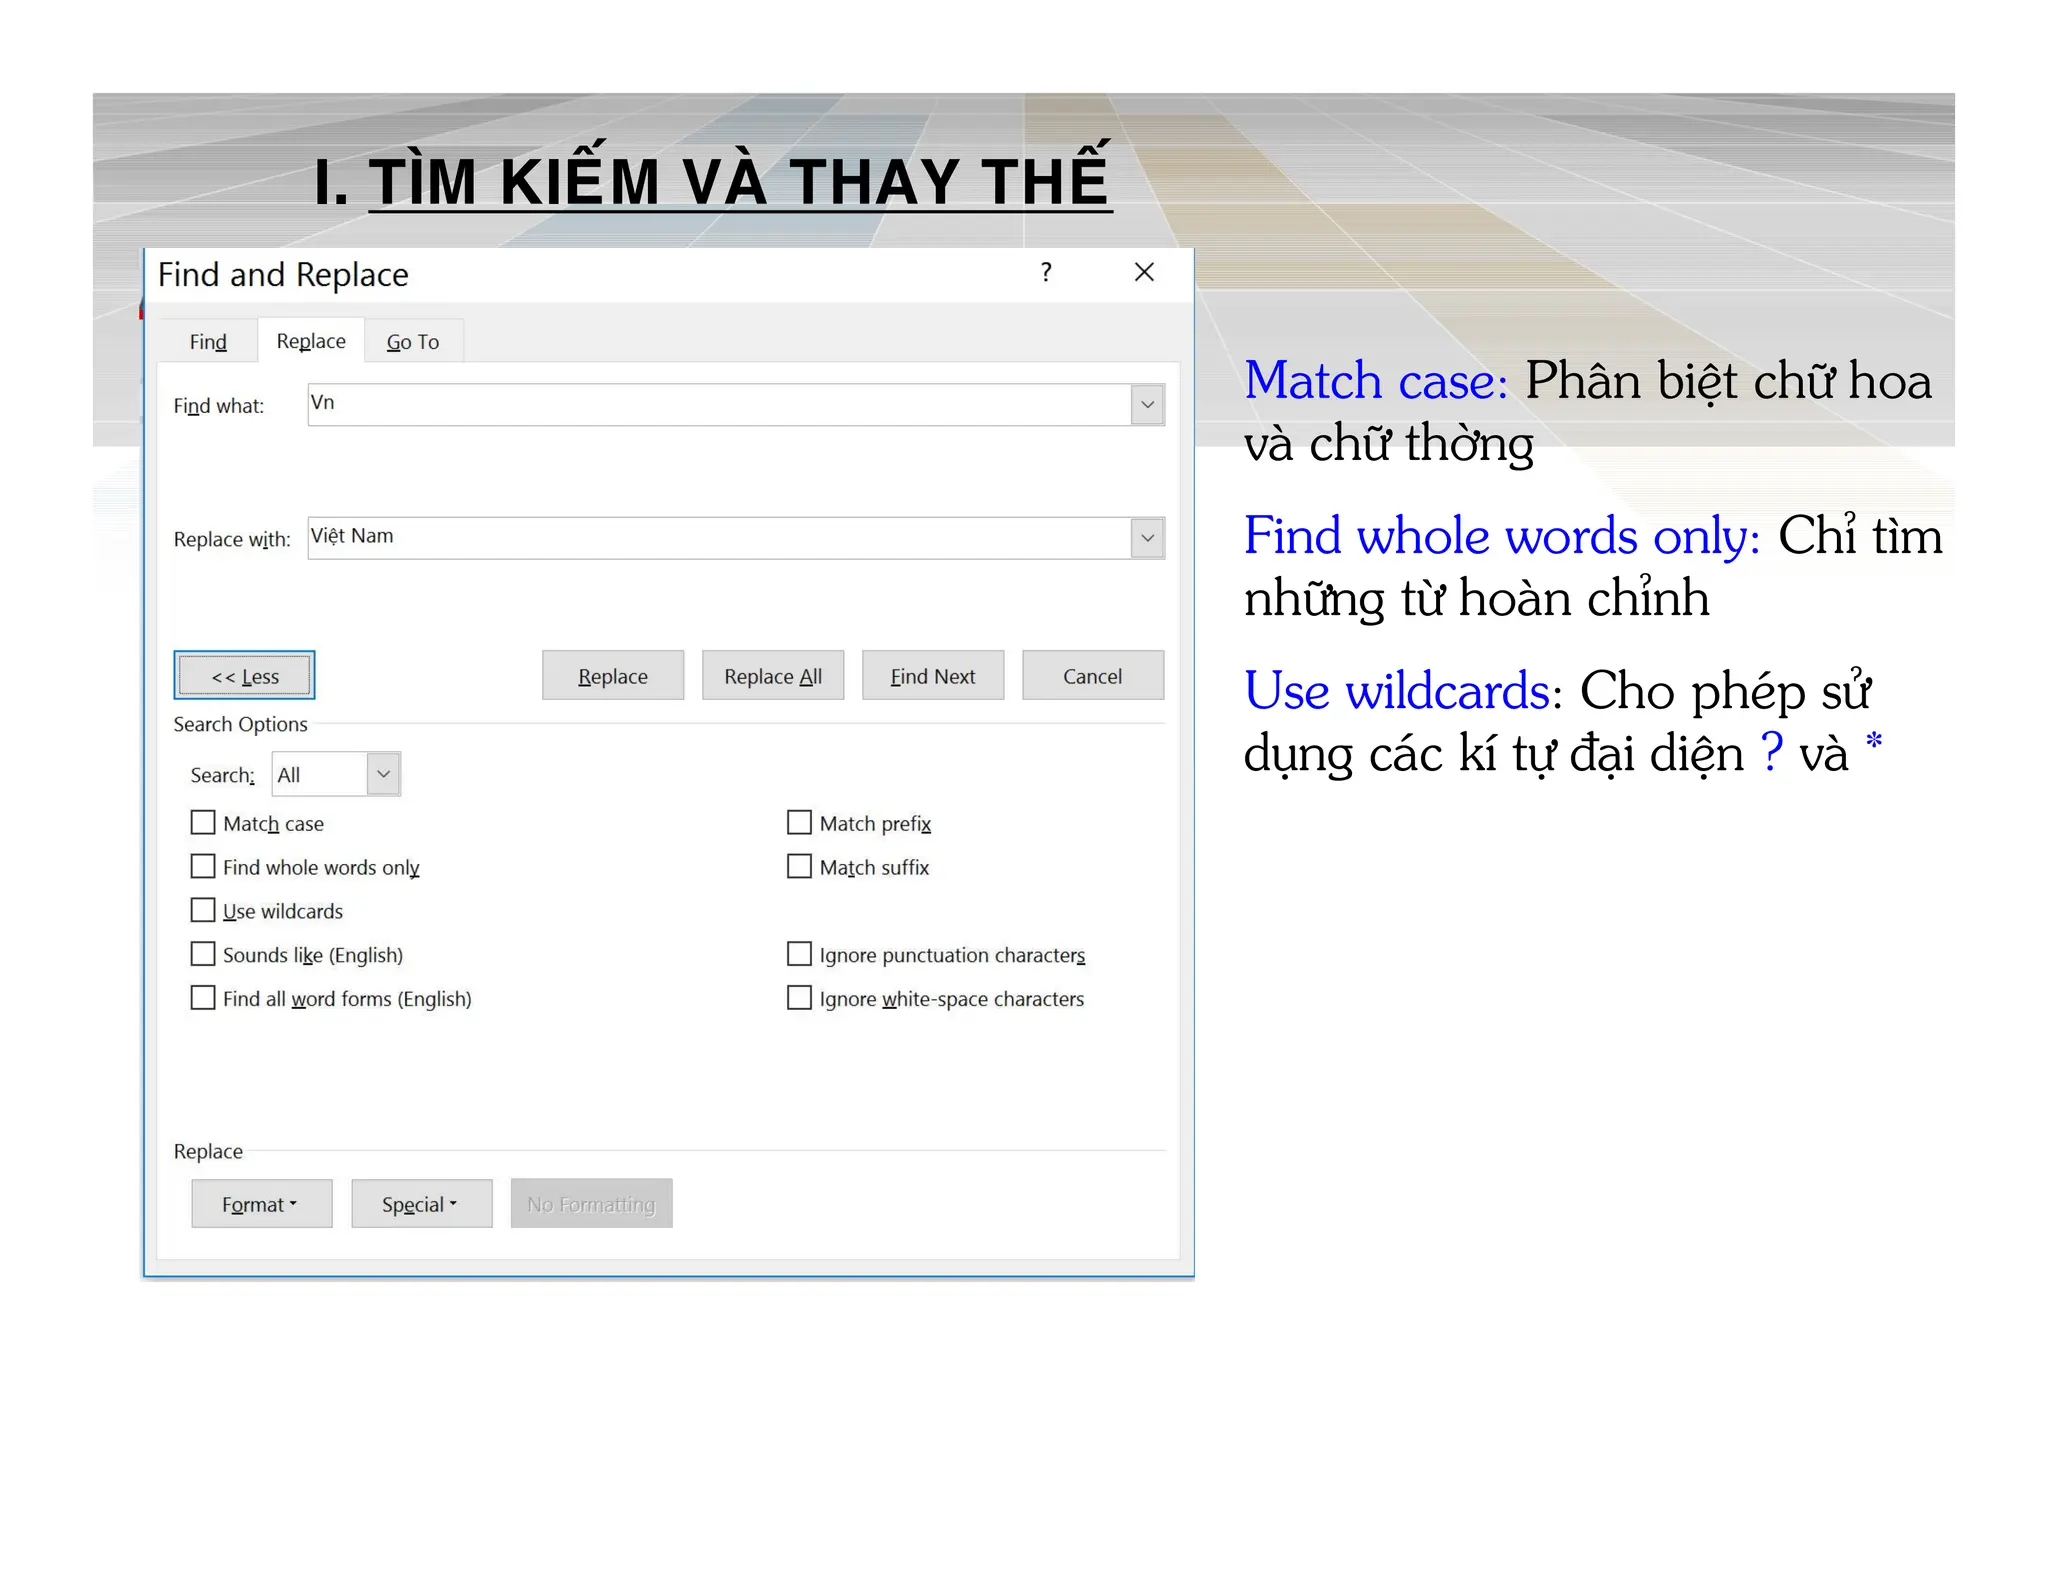
Task: Expand the Find what history dropdown
Action: pyautogui.click(x=1147, y=405)
